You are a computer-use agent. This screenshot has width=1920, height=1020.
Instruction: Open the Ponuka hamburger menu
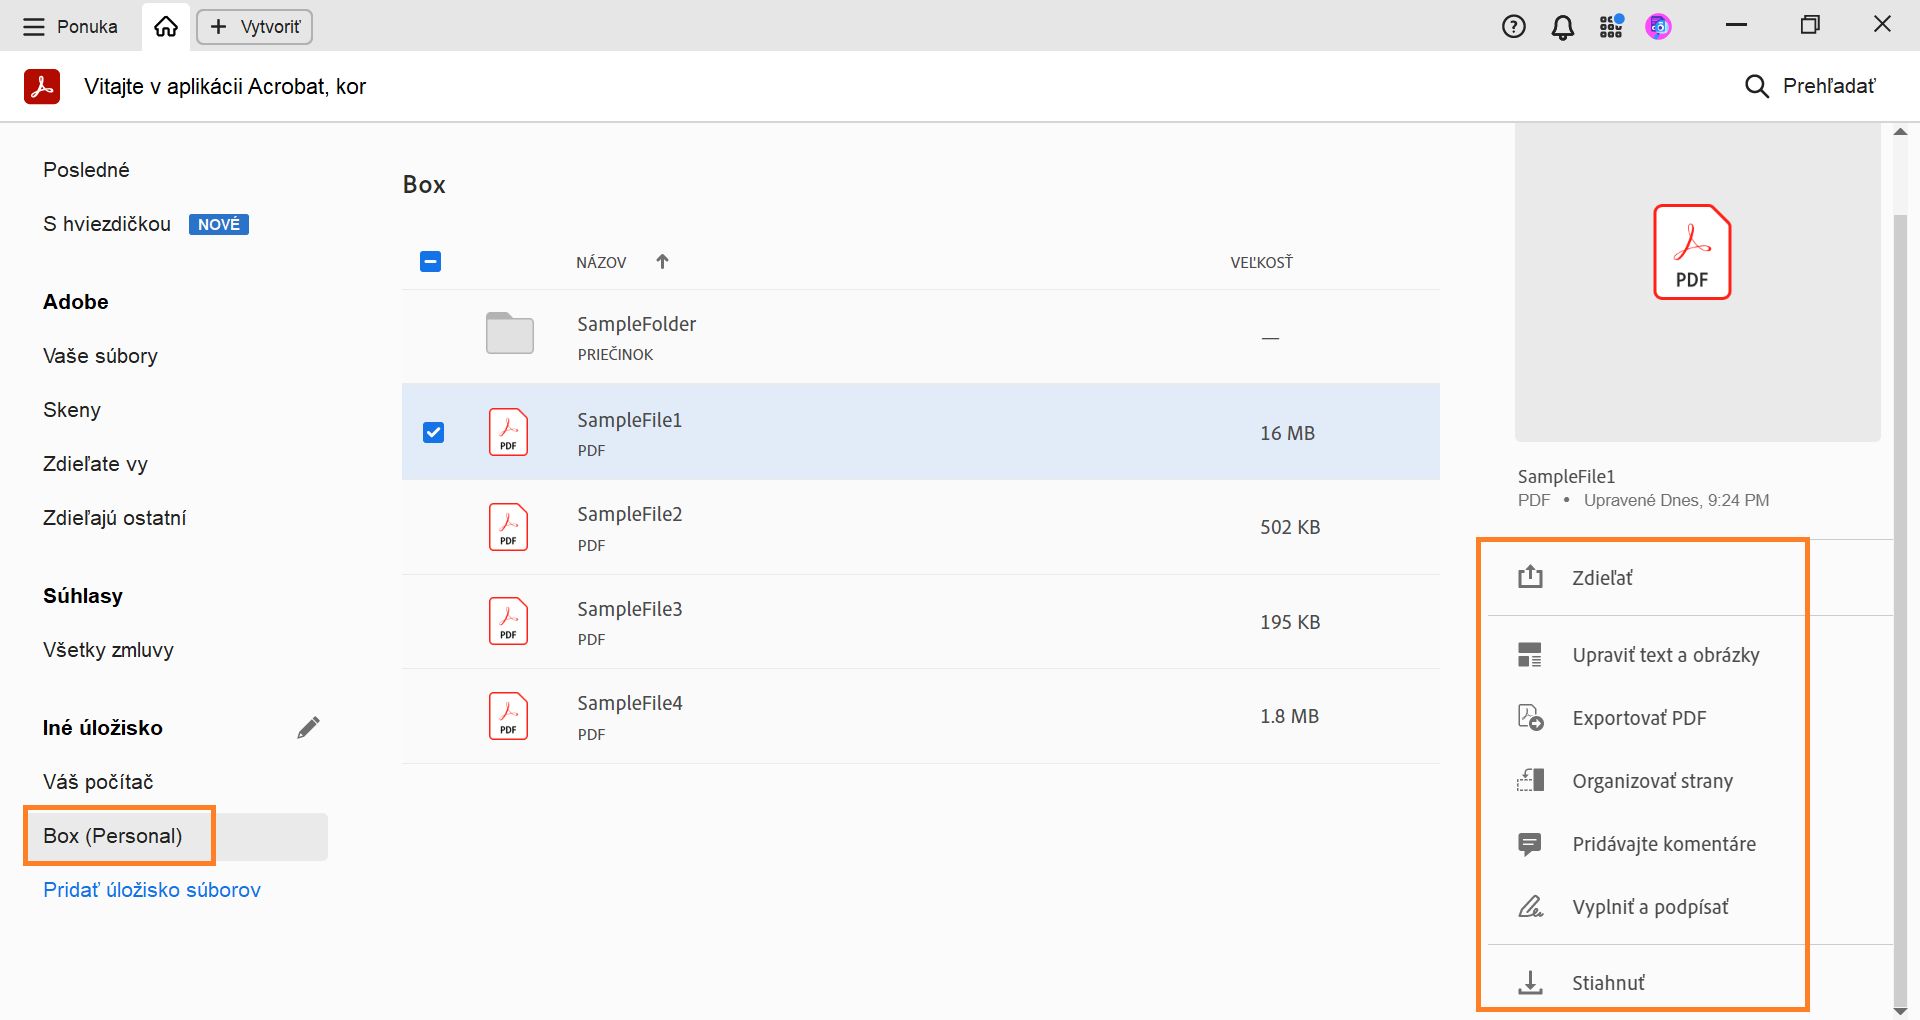coord(34,27)
